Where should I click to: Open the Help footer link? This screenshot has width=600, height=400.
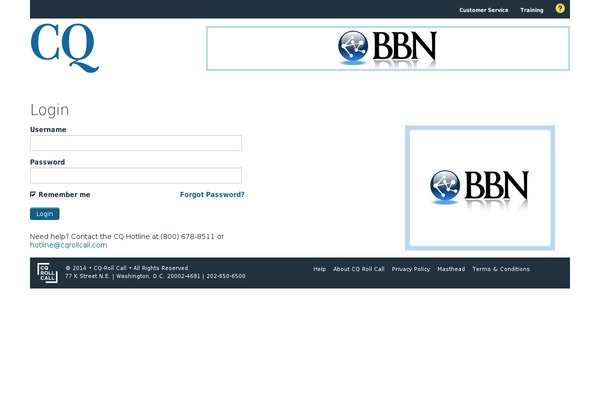pyautogui.click(x=320, y=269)
